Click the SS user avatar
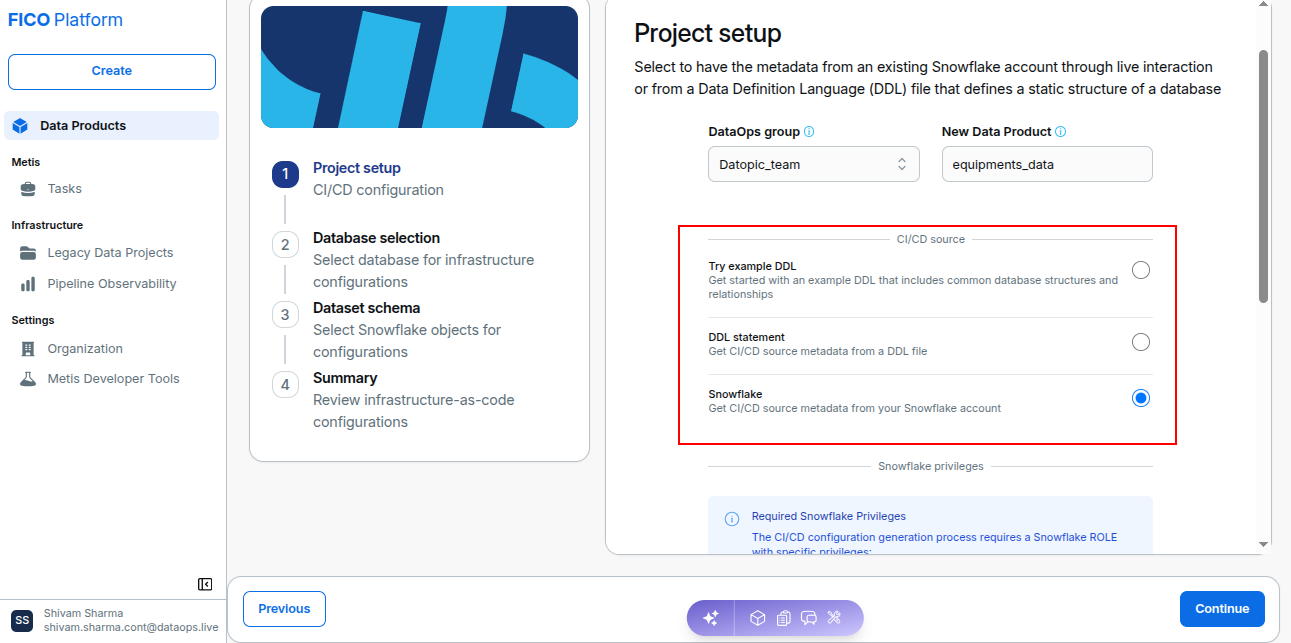The image size is (1291, 643). click(22, 620)
